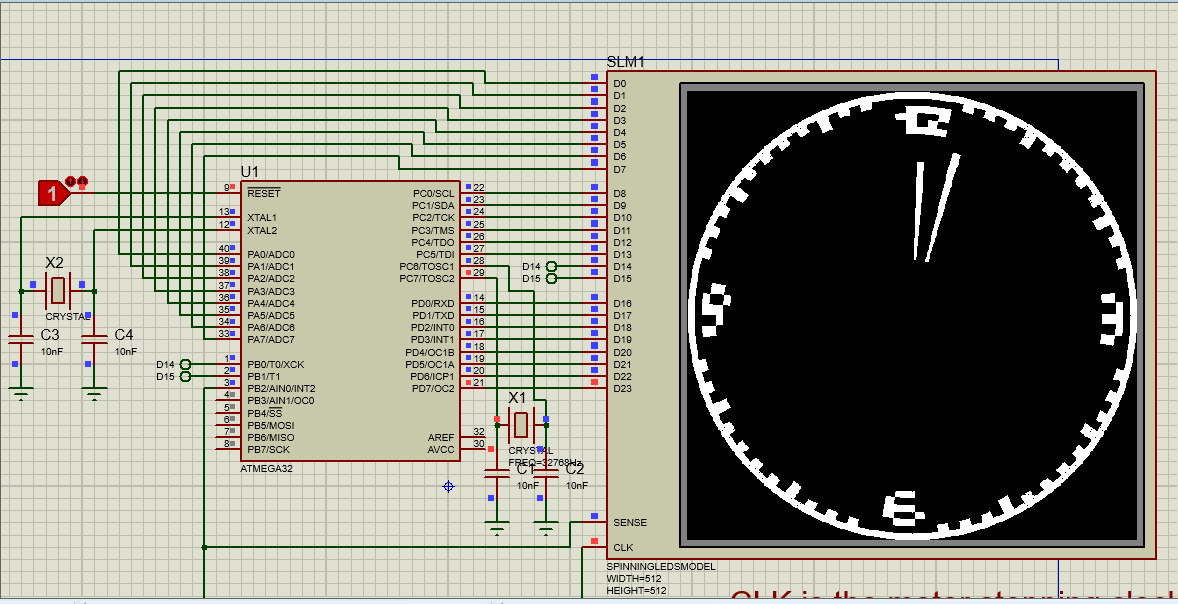Screen dimensions: 1178x604
Task: Click the SLM1 component reference label
Action: [625, 62]
